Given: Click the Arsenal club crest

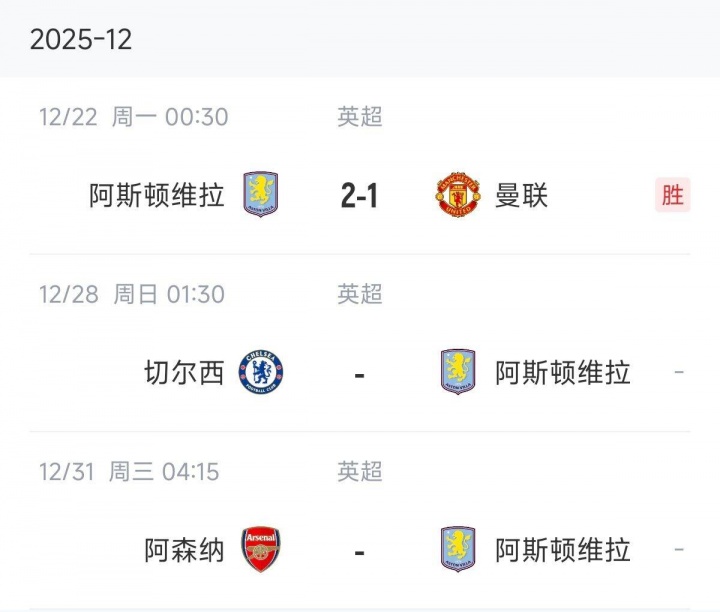Looking at the screenshot, I should [261, 549].
